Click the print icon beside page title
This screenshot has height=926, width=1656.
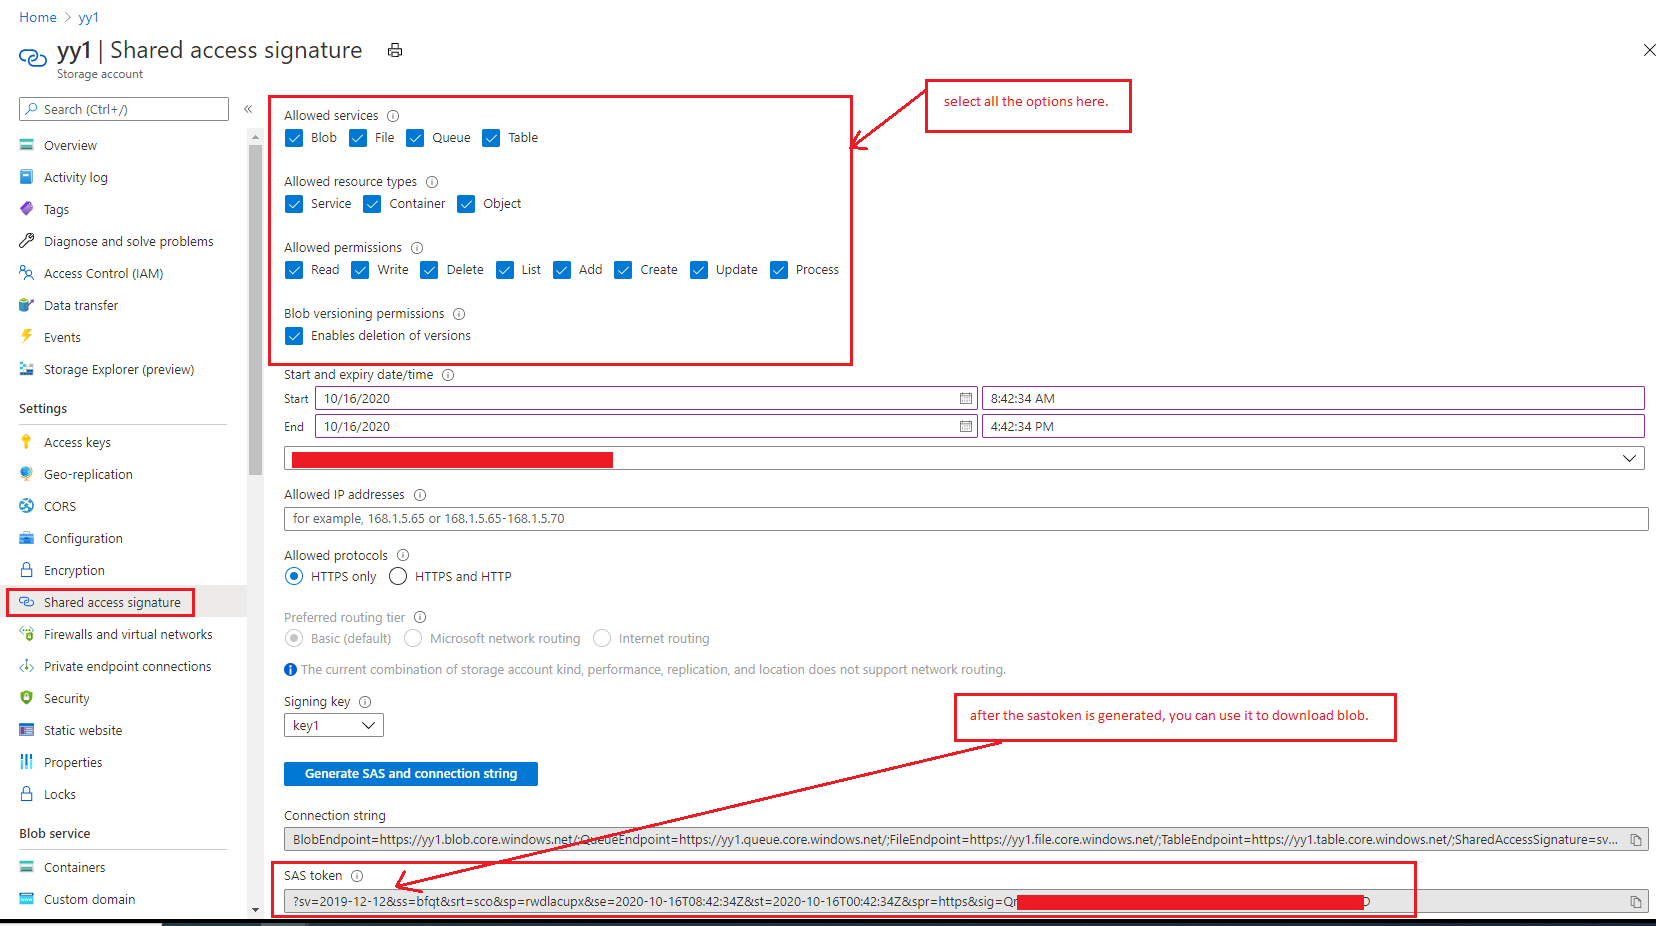[x=395, y=50]
